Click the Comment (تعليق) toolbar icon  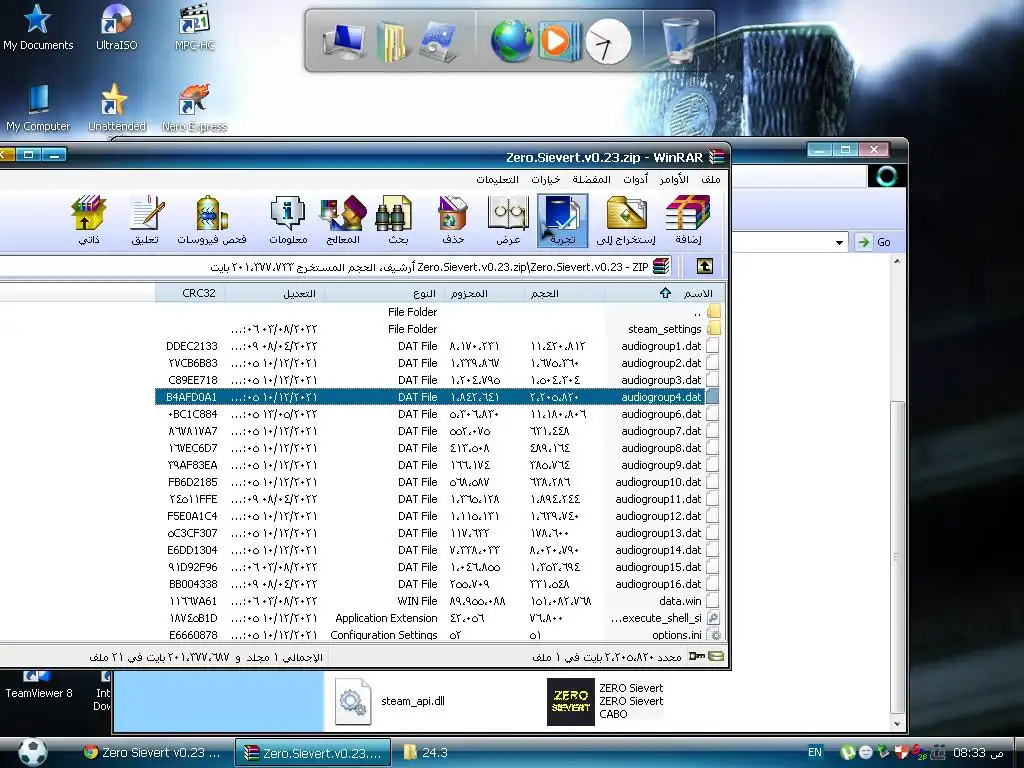coord(145,221)
